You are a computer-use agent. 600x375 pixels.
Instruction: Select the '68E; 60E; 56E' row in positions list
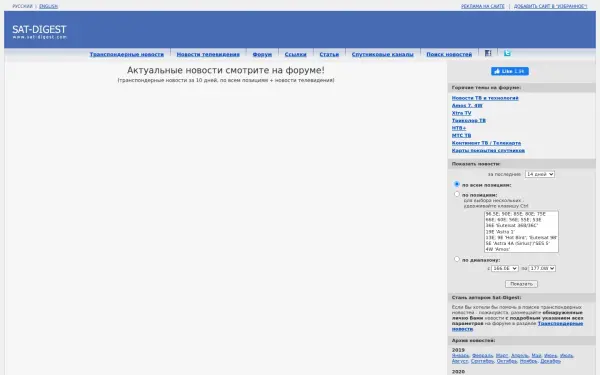521,220
